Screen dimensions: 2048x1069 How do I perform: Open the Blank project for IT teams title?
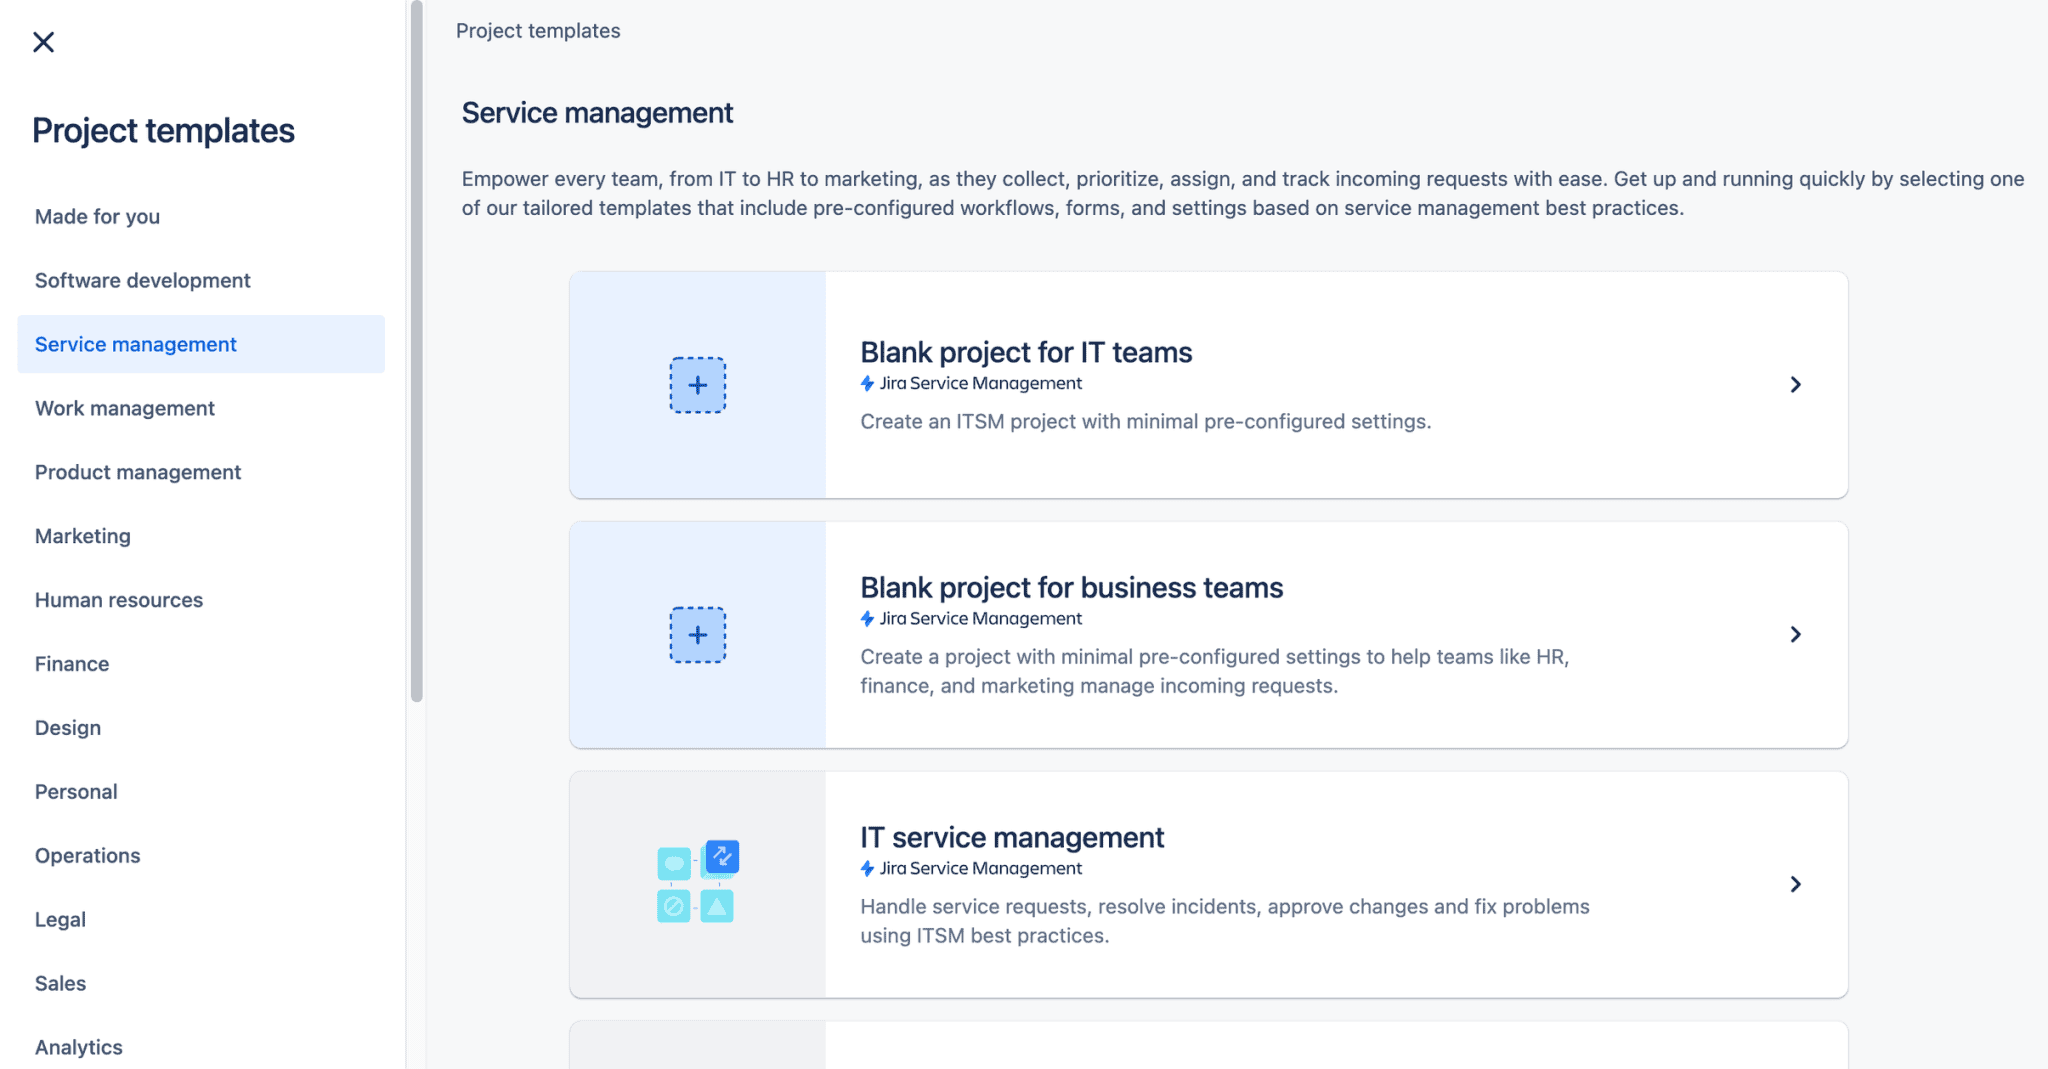(x=1026, y=353)
